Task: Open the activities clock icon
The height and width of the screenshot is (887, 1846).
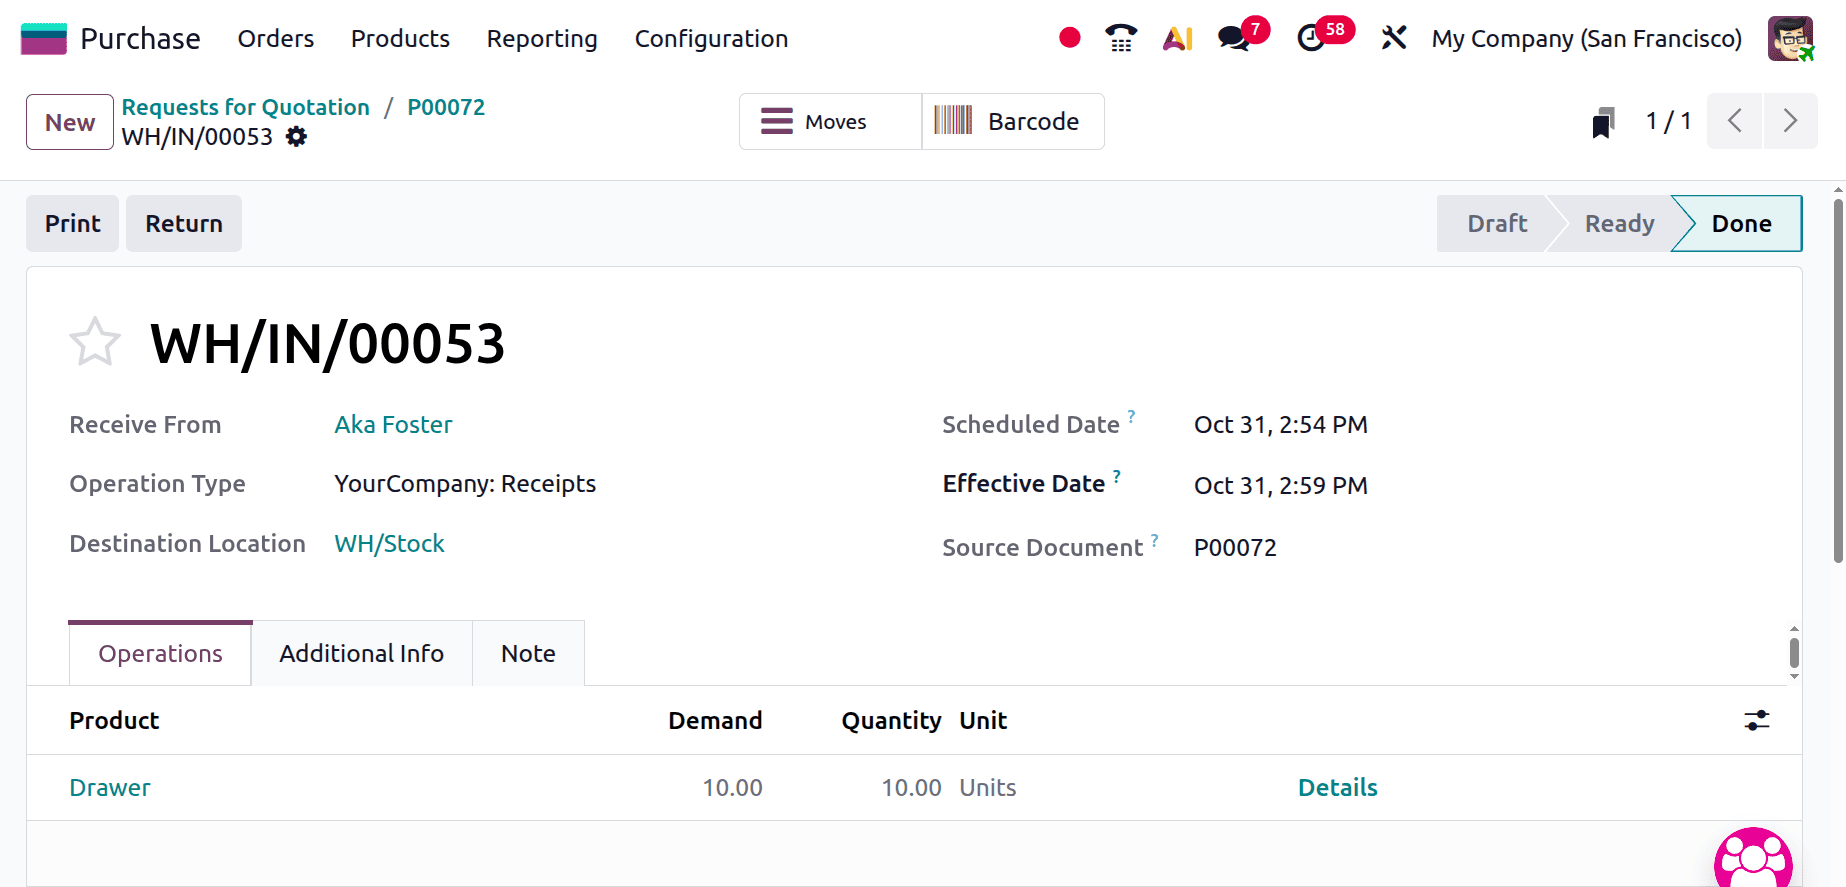Action: coord(1311,38)
